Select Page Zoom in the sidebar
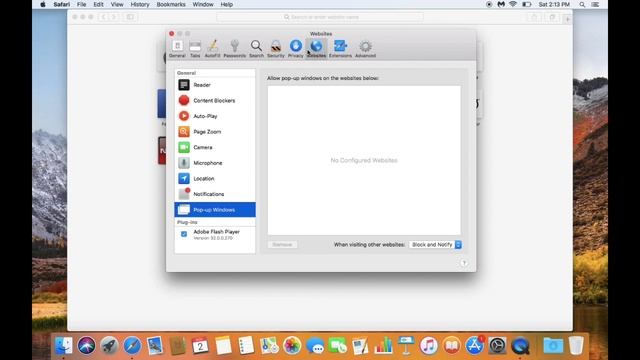 pos(215,131)
